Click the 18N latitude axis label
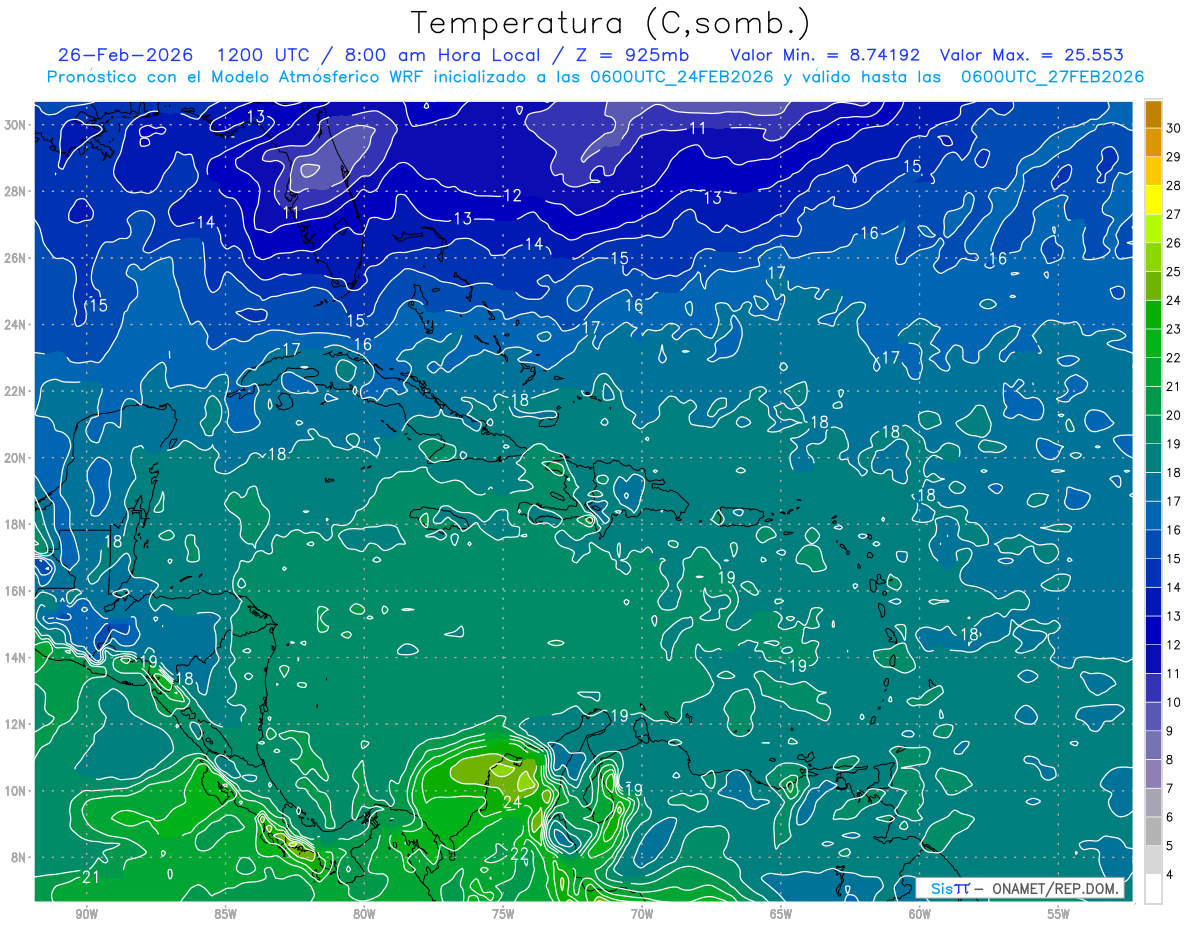The width and height of the screenshot is (1200, 927). tap(16, 524)
